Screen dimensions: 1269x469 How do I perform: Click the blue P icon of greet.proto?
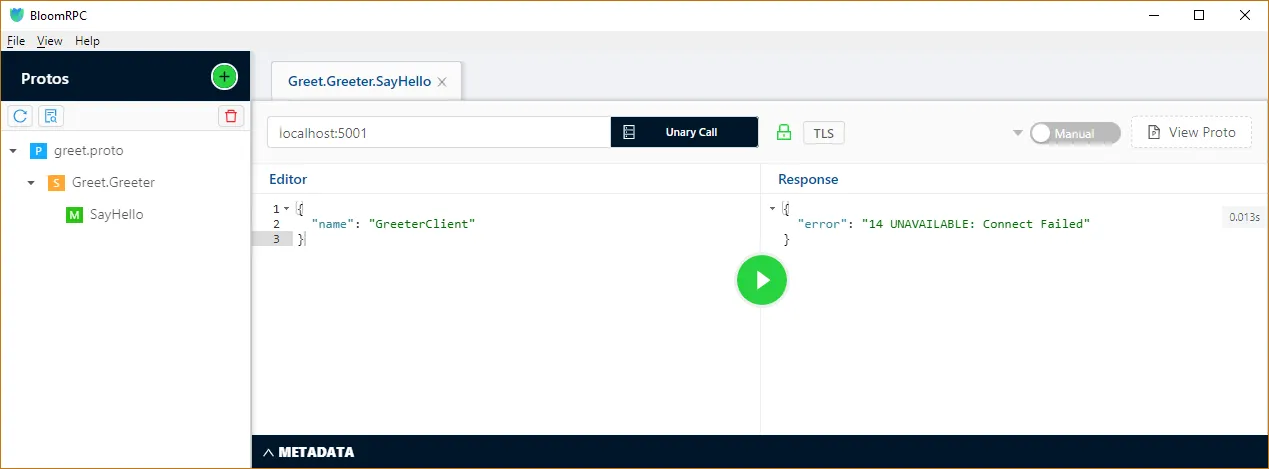[38, 151]
